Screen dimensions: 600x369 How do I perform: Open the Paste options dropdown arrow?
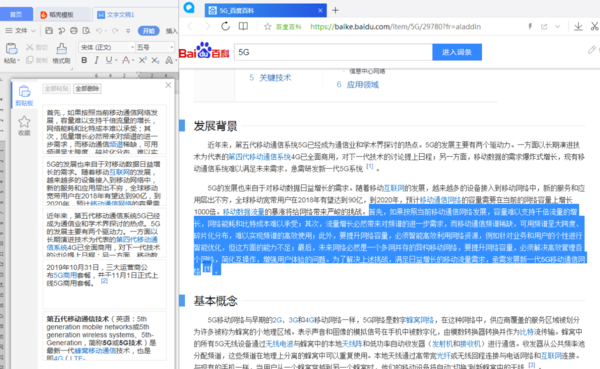[18, 60]
